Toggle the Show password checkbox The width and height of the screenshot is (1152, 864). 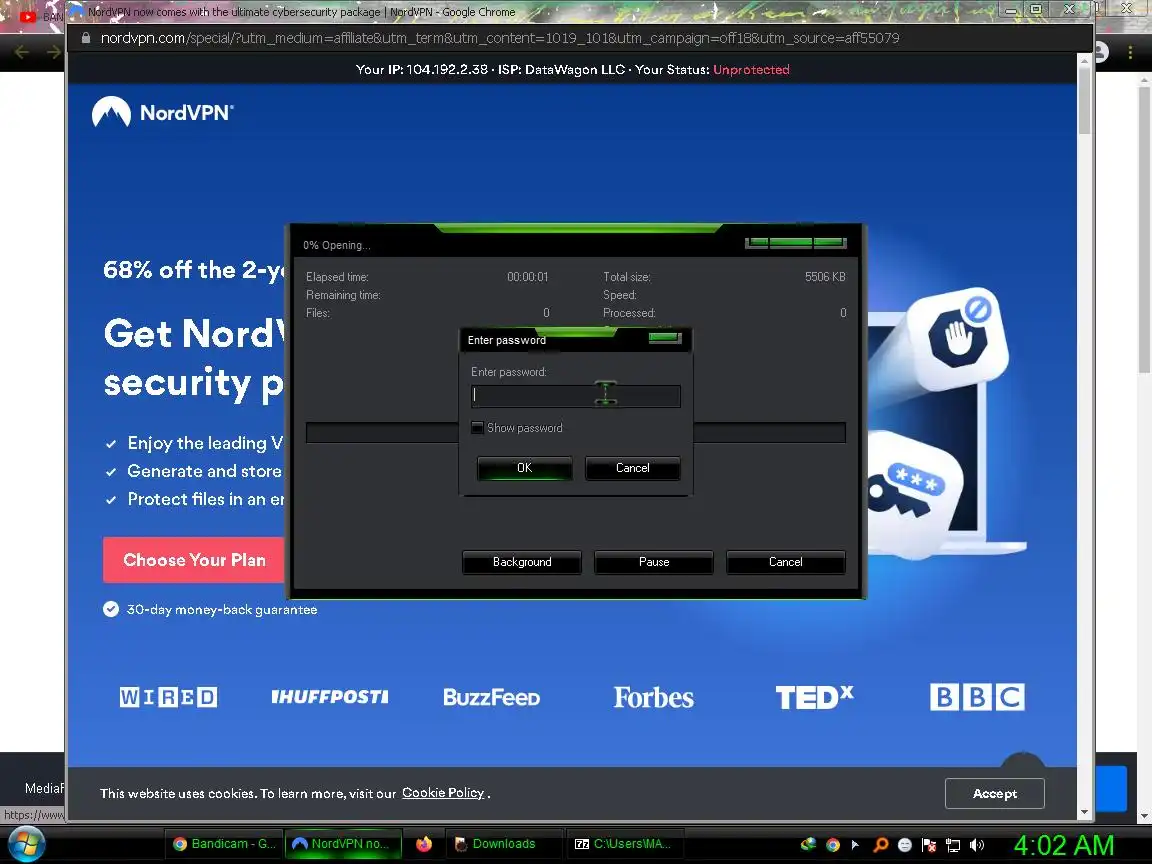pyautogui.click(x=478, y=428)
